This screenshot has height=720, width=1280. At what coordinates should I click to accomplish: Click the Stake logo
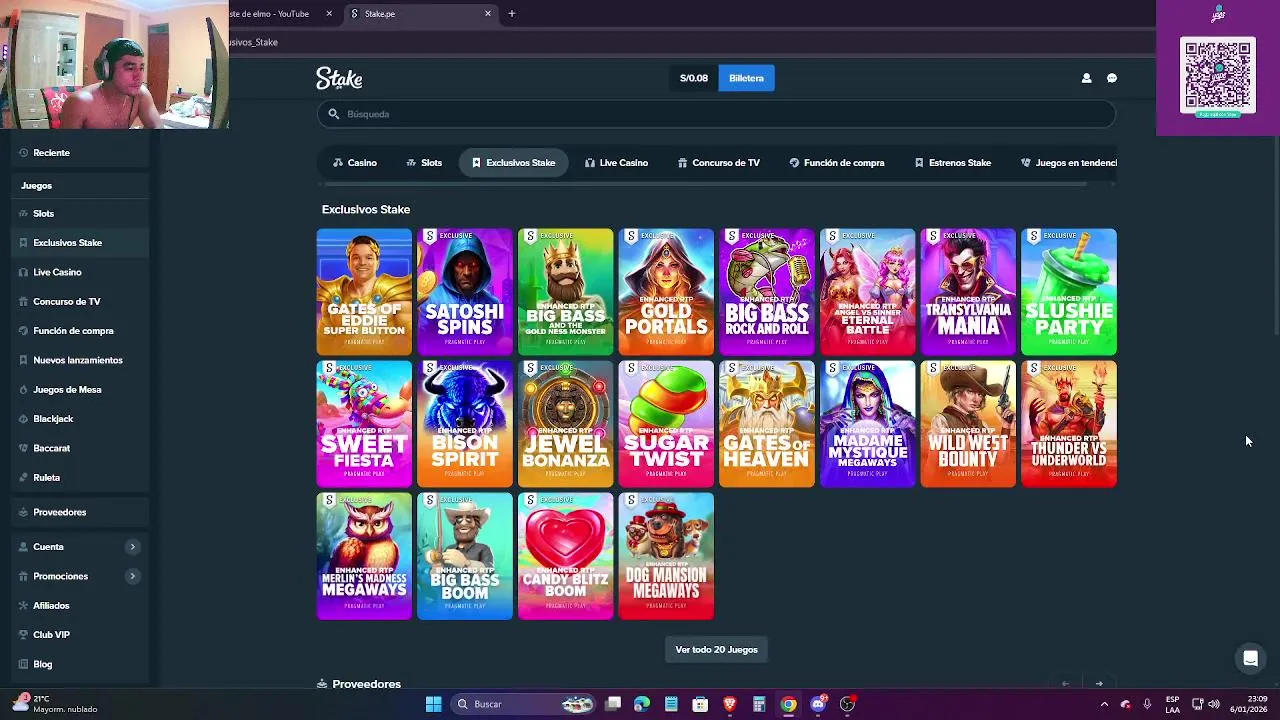point(339,78)
